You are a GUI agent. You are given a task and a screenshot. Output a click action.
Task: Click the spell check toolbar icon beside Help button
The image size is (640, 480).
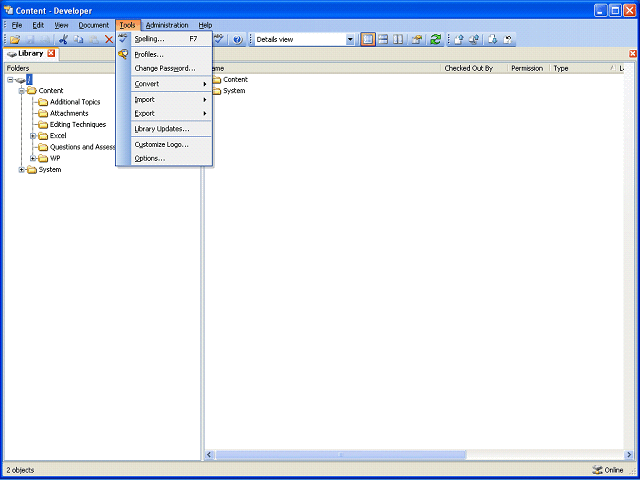click(x=220, y=39)
